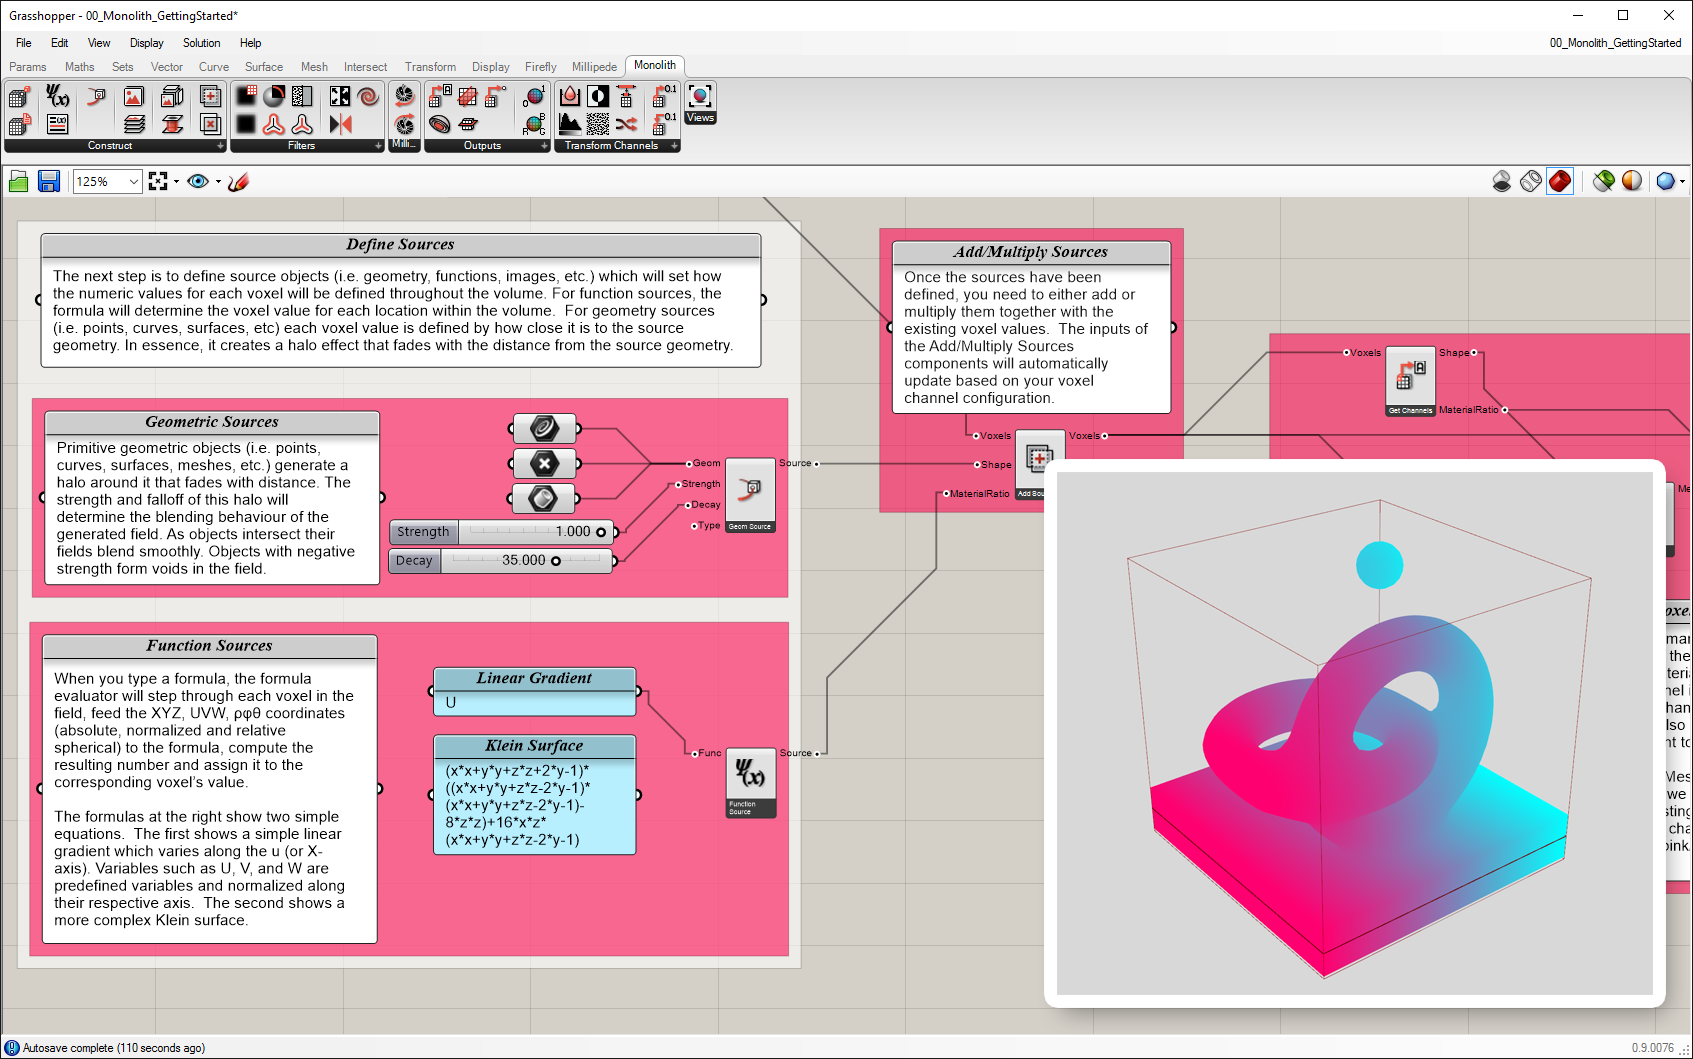Viewport: 1693px width, 1059px height.
Task: Toggle the orange document preview settings sphere
Action: pos(1632,181)
